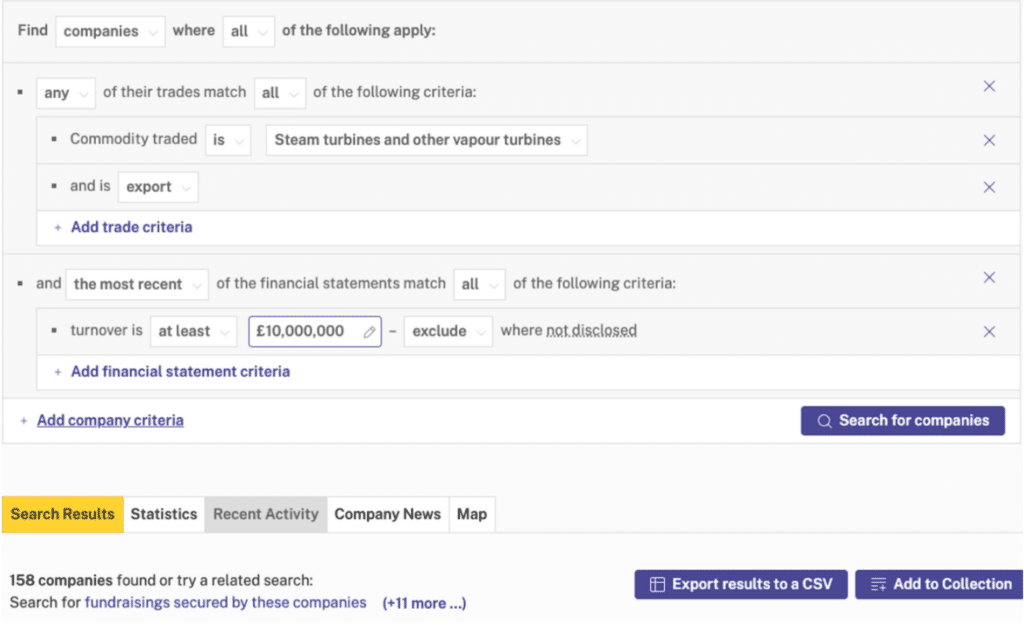
Task: Expand the Steam turbines commodity dropdown
Action: click(427, 140)
